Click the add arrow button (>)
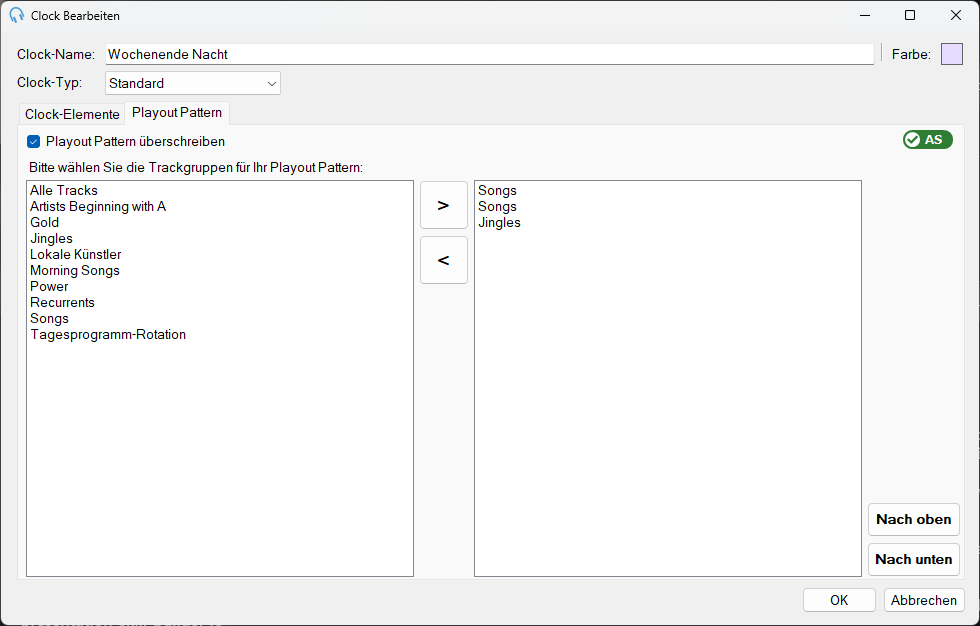The height and width of the screenshot is (626, 980). 444,205
